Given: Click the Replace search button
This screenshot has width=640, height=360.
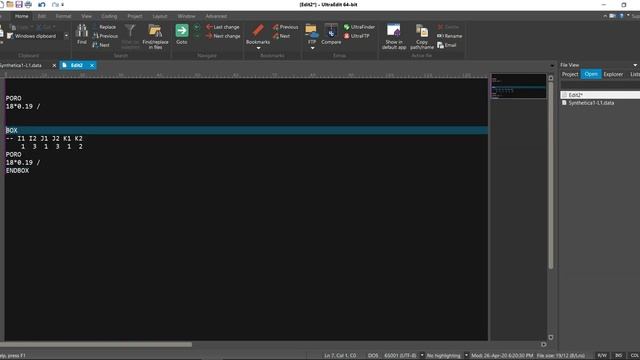Looking at the screenshot, I should pos(104,27).
